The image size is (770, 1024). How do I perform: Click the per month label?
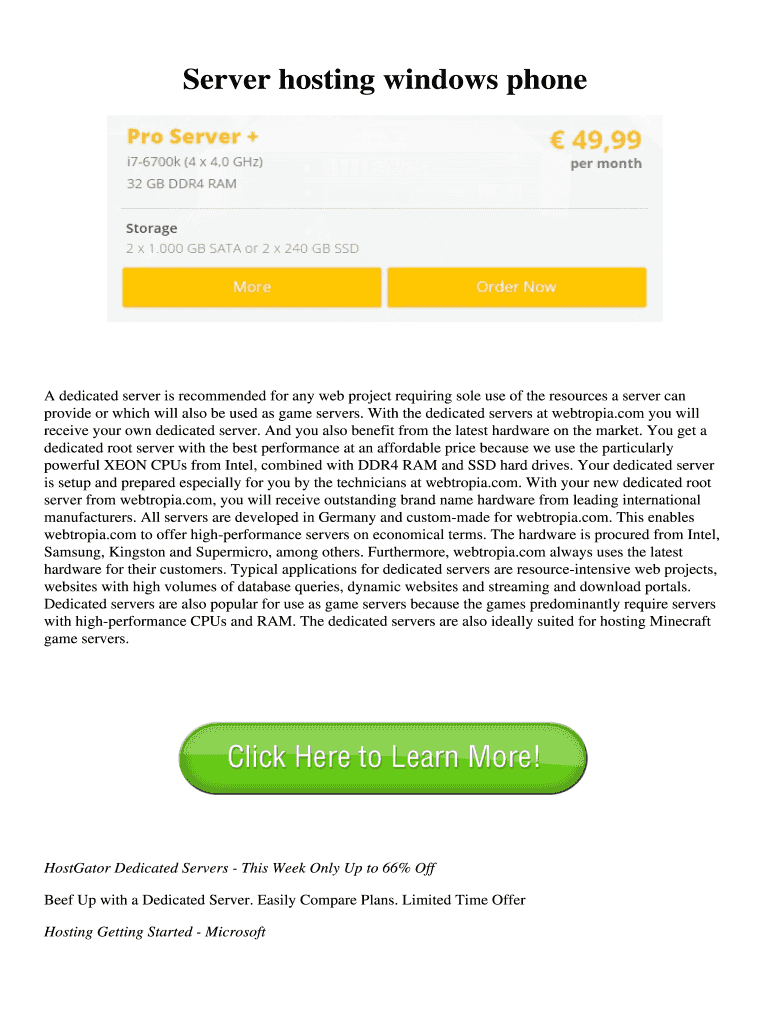[606, 164]
